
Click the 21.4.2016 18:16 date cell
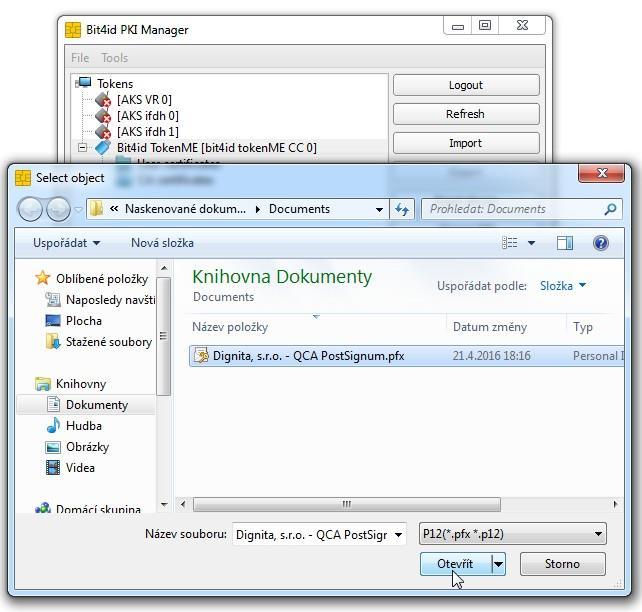pyautogui.click(x=491, y=356)
